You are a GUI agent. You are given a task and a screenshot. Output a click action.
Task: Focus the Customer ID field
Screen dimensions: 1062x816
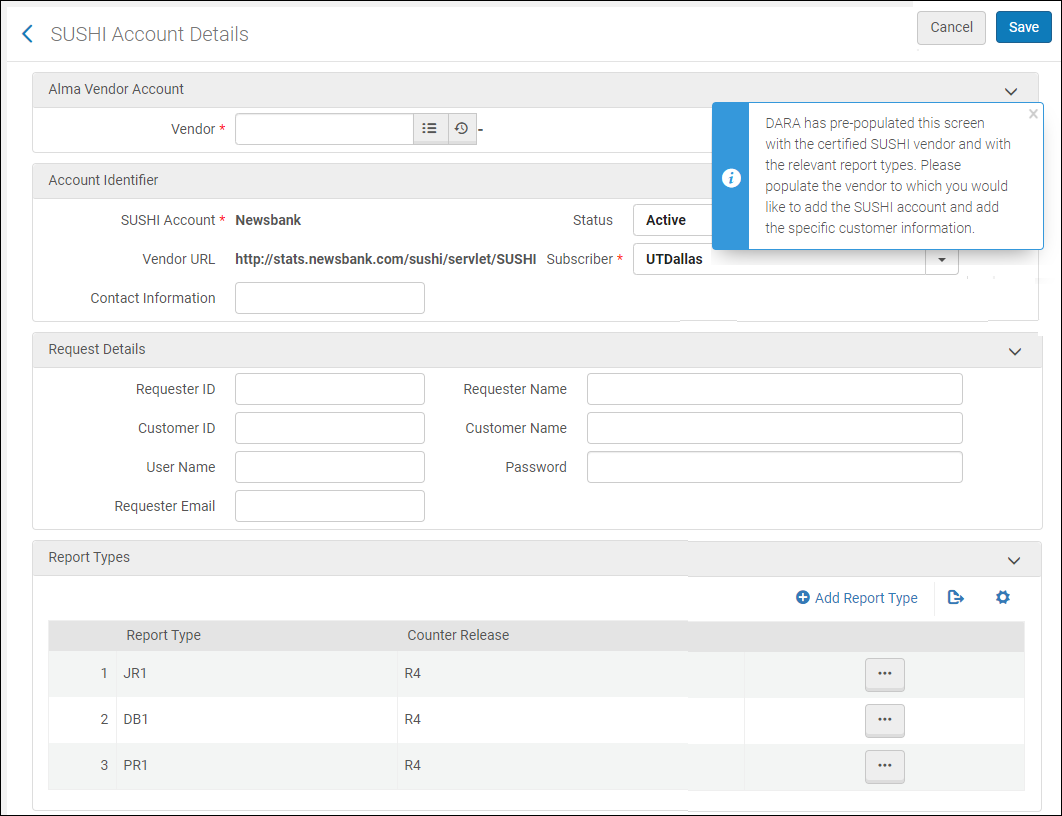click(330, 428)
